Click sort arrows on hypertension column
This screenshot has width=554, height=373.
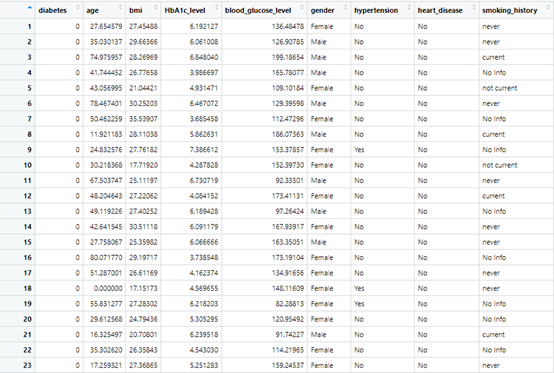[409, 8]
